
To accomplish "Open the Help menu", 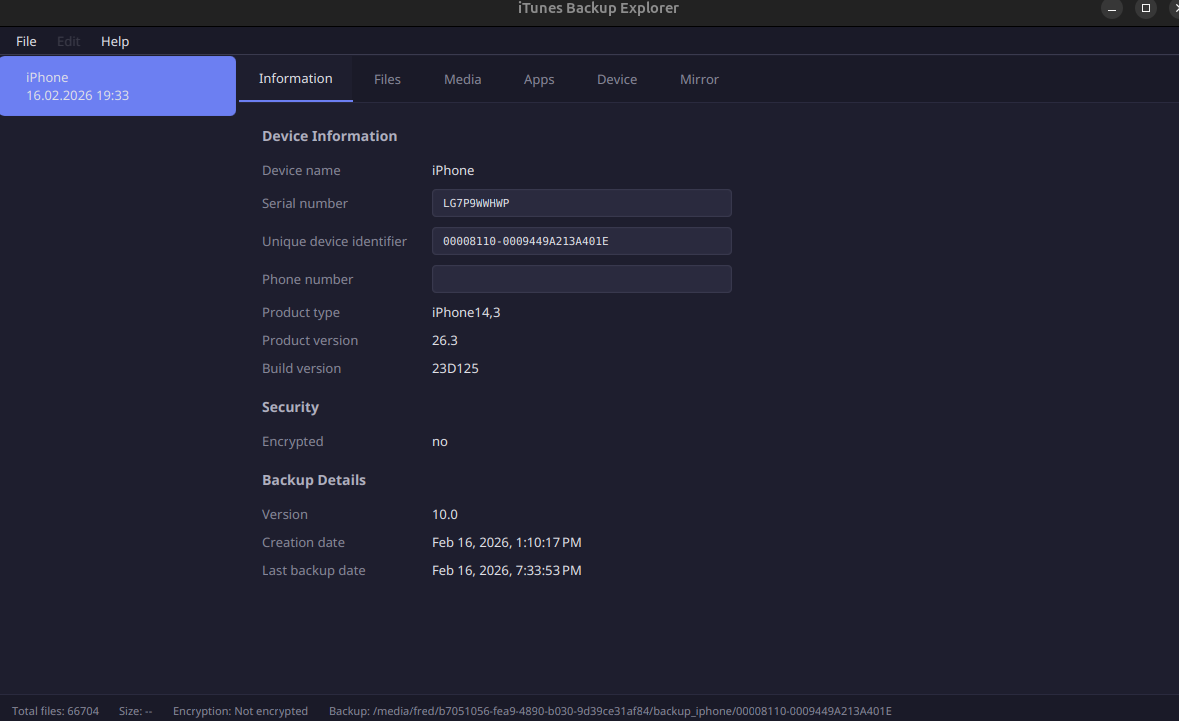I will pyautogui.click(x=115, y=41).
